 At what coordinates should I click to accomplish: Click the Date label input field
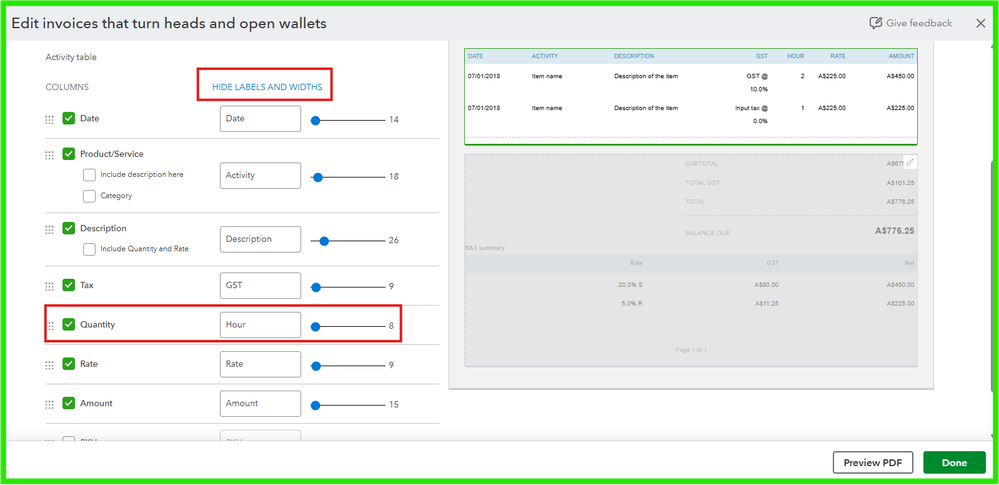[x=260, y=119]
